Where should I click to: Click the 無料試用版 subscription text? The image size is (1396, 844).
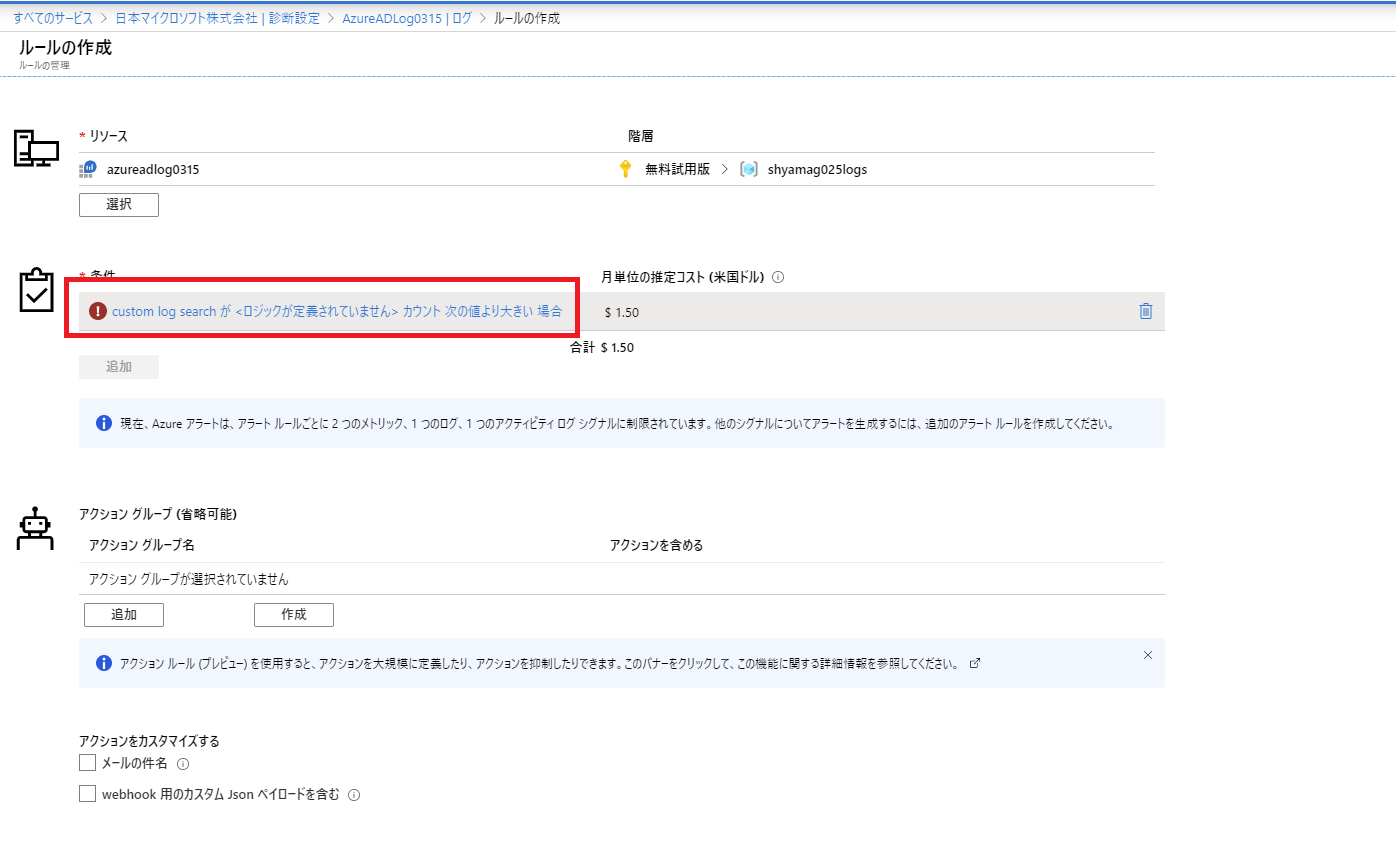tap(677, 169)
